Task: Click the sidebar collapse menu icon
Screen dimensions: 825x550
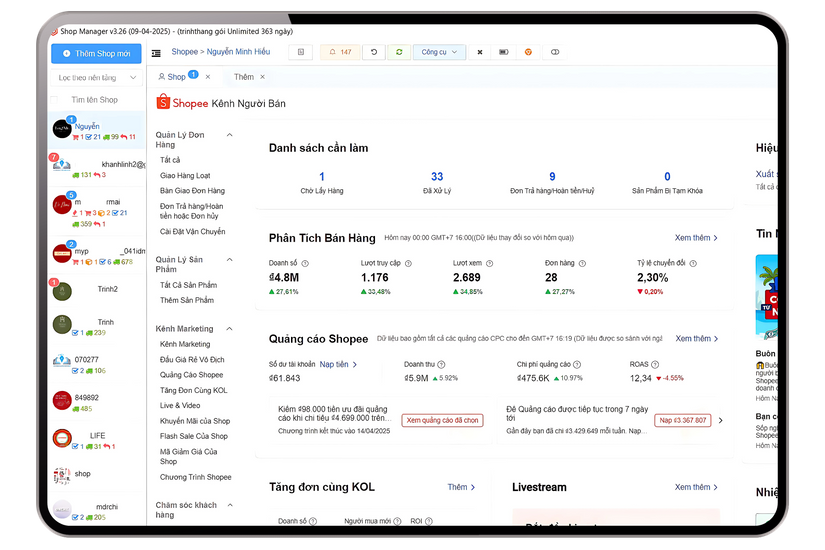Action: (x=157, y=52)
